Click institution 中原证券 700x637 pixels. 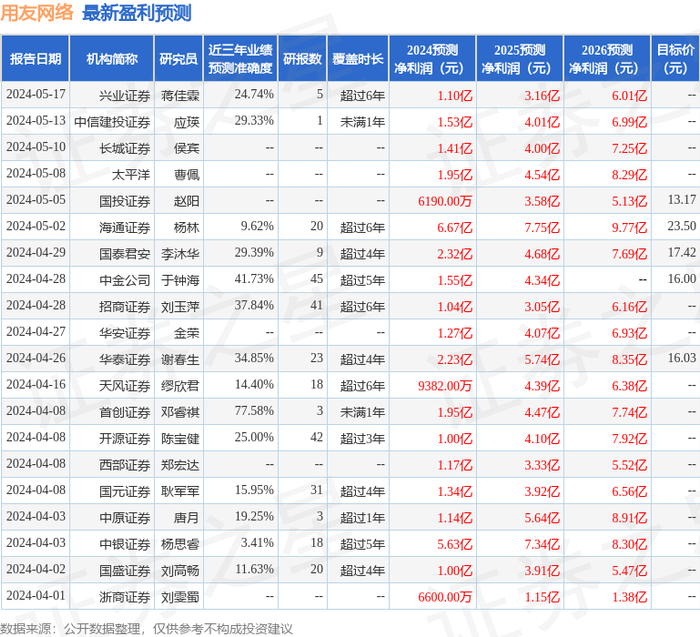coord(125,517)
